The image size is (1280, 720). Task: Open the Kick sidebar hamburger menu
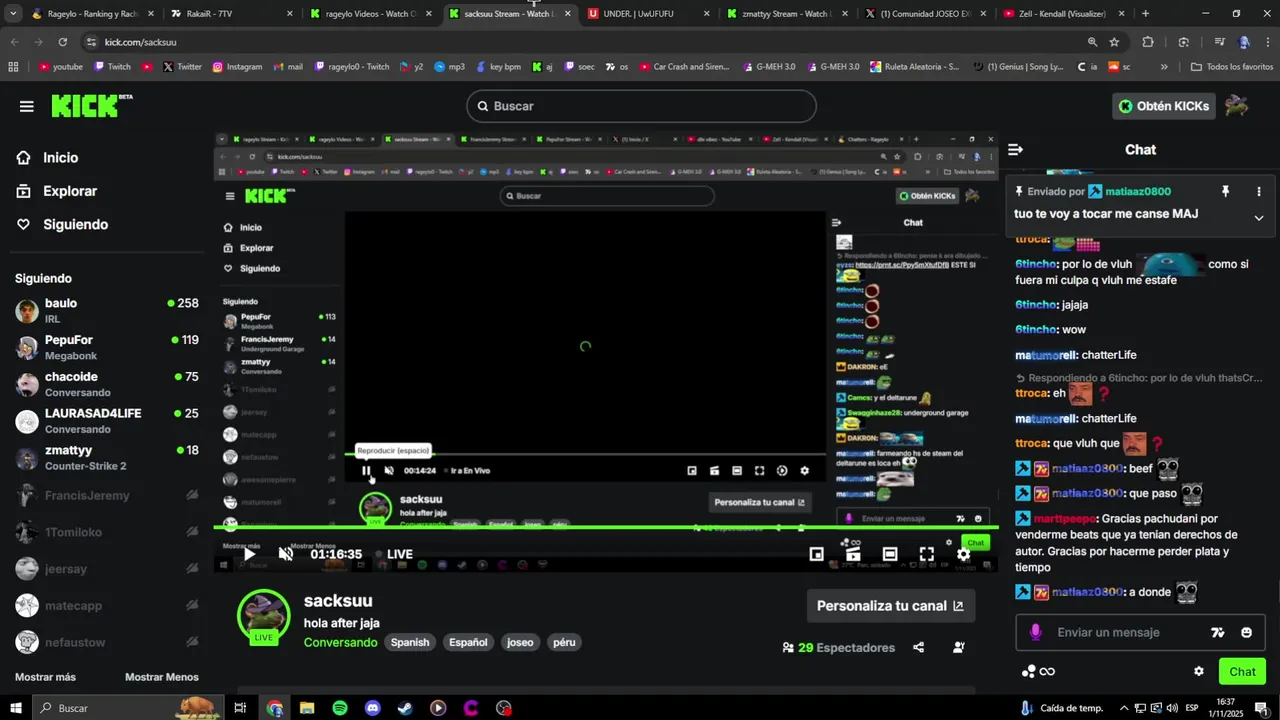pyautogui.click(x=26, y=106)
